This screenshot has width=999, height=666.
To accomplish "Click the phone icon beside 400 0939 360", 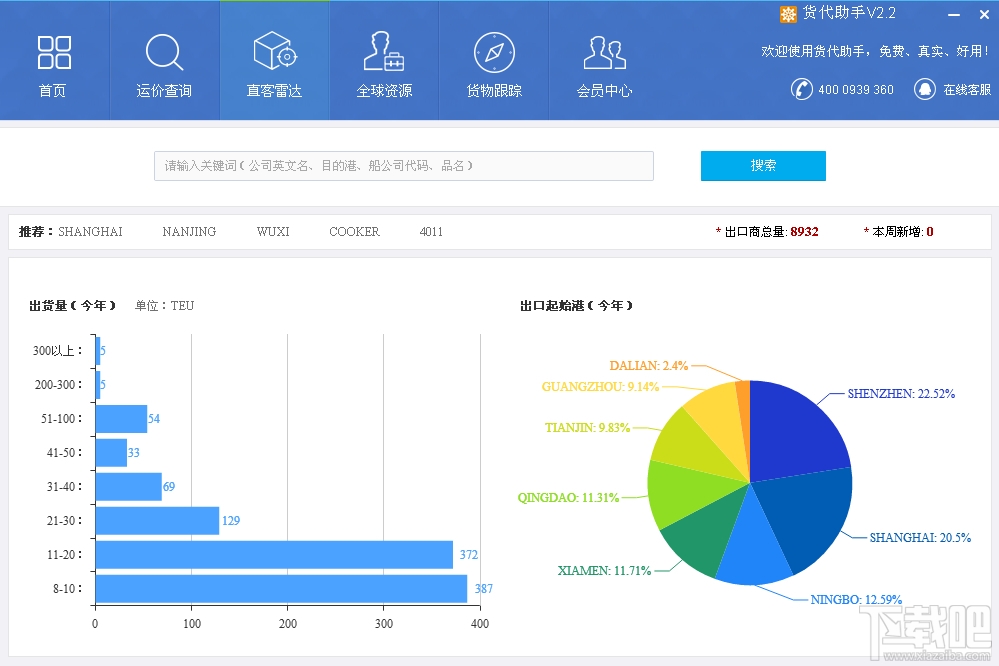I will tap(801, 89).
